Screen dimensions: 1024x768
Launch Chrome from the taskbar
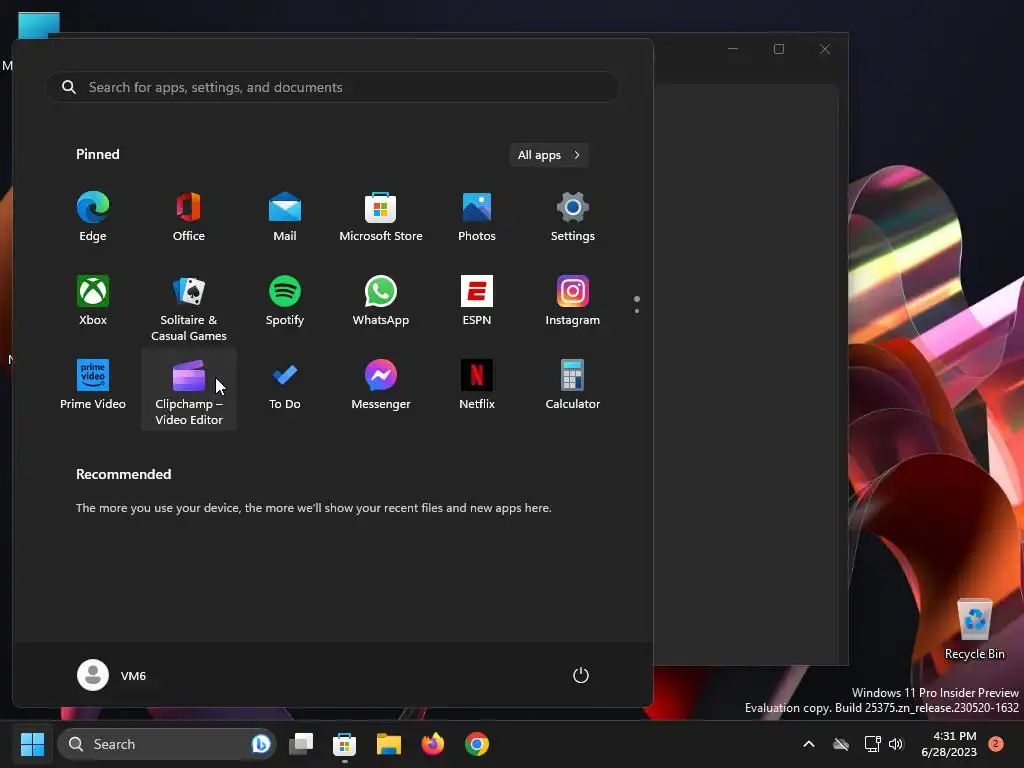coord(477,744)
